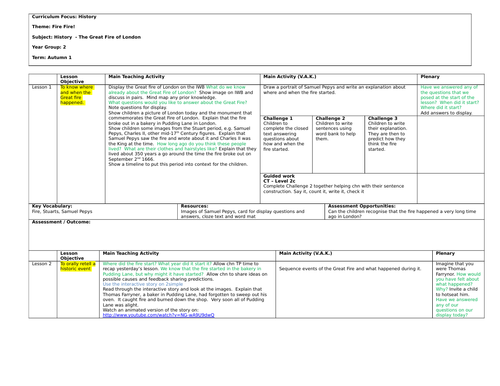Open the YouTube animated story hyperlink
Screen dimensions: 500x386
click(158, 315)
